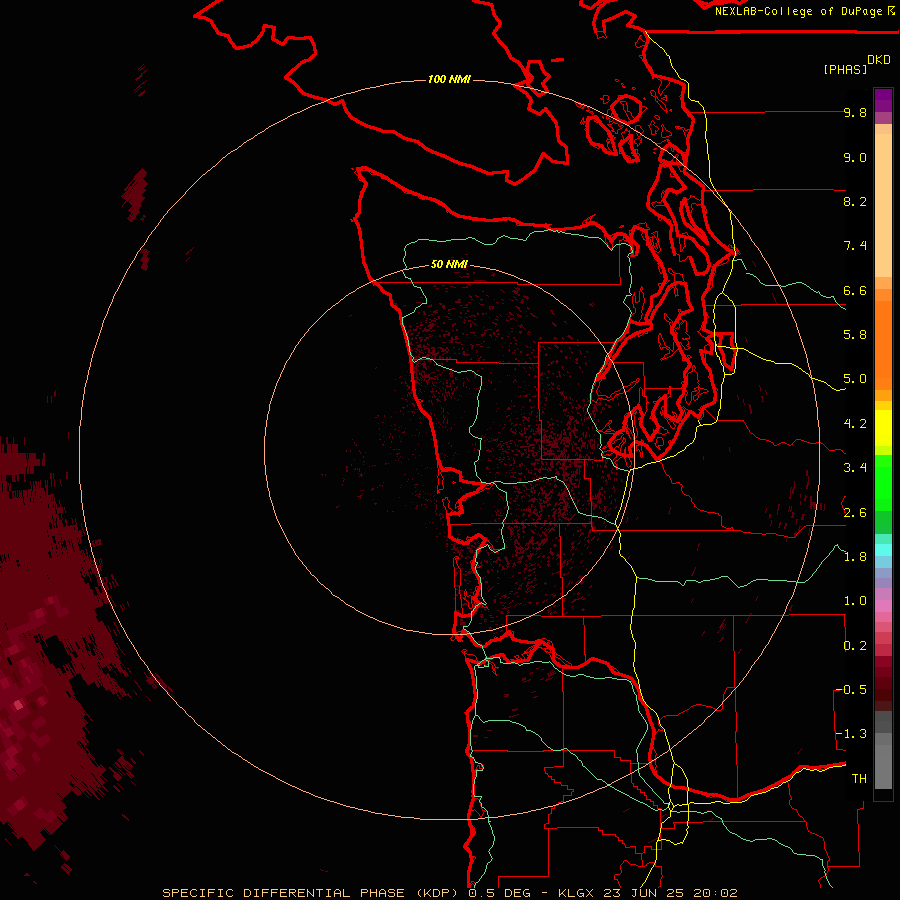Click the 8.2 legend value
This screenshot has height=900, width=900.
coord(855,201)
